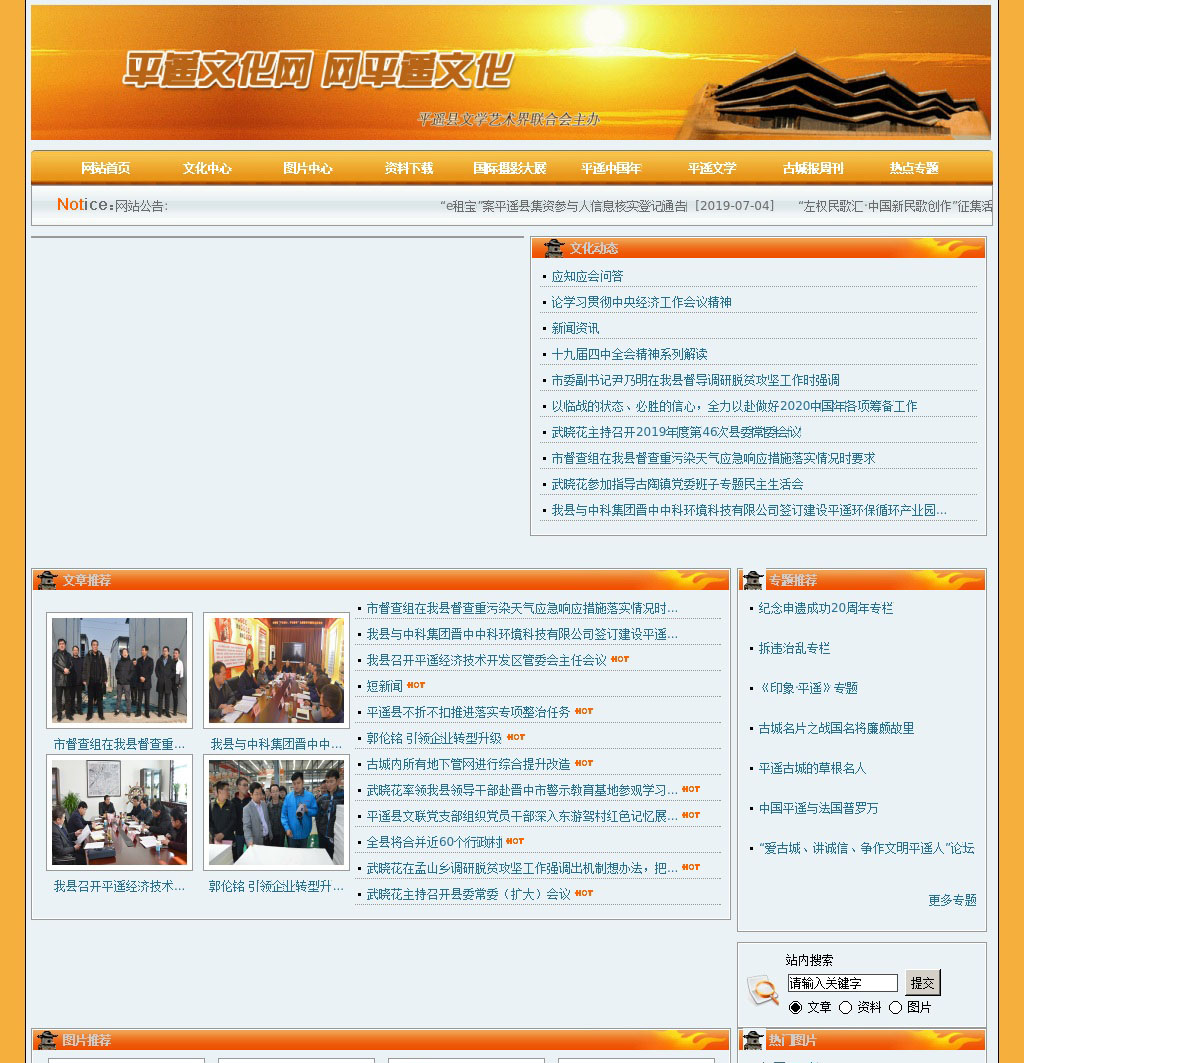Click the pavilion icon beside 专题推荐

pyautogui.click(x=753, y=580)
